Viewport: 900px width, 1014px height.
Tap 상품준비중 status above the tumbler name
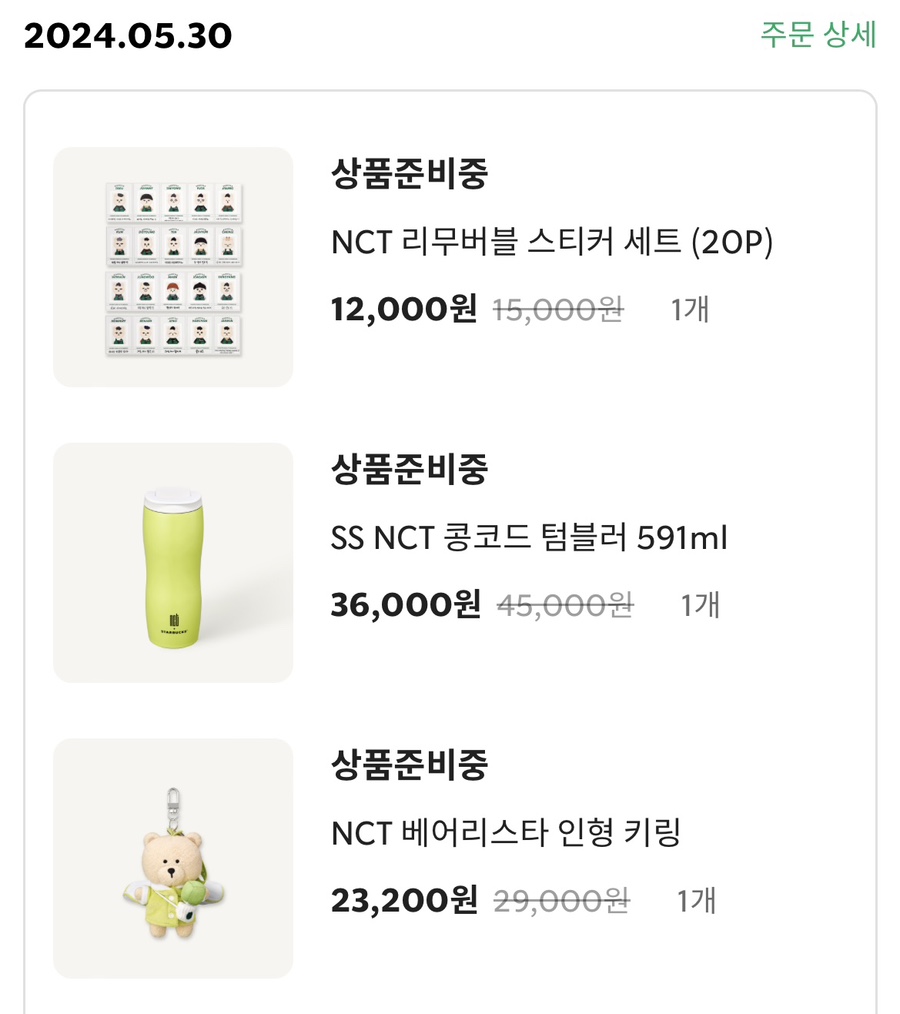(x=409, y=469)
